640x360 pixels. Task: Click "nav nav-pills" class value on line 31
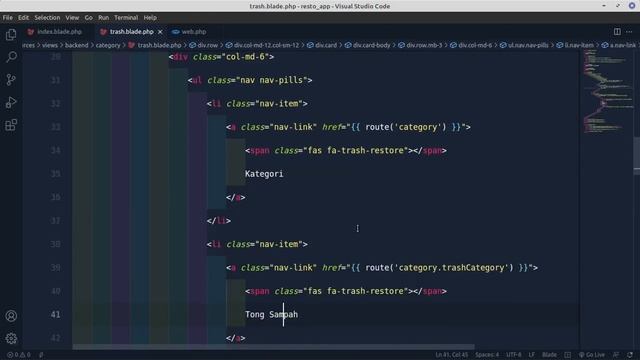(x=271, y=80)
